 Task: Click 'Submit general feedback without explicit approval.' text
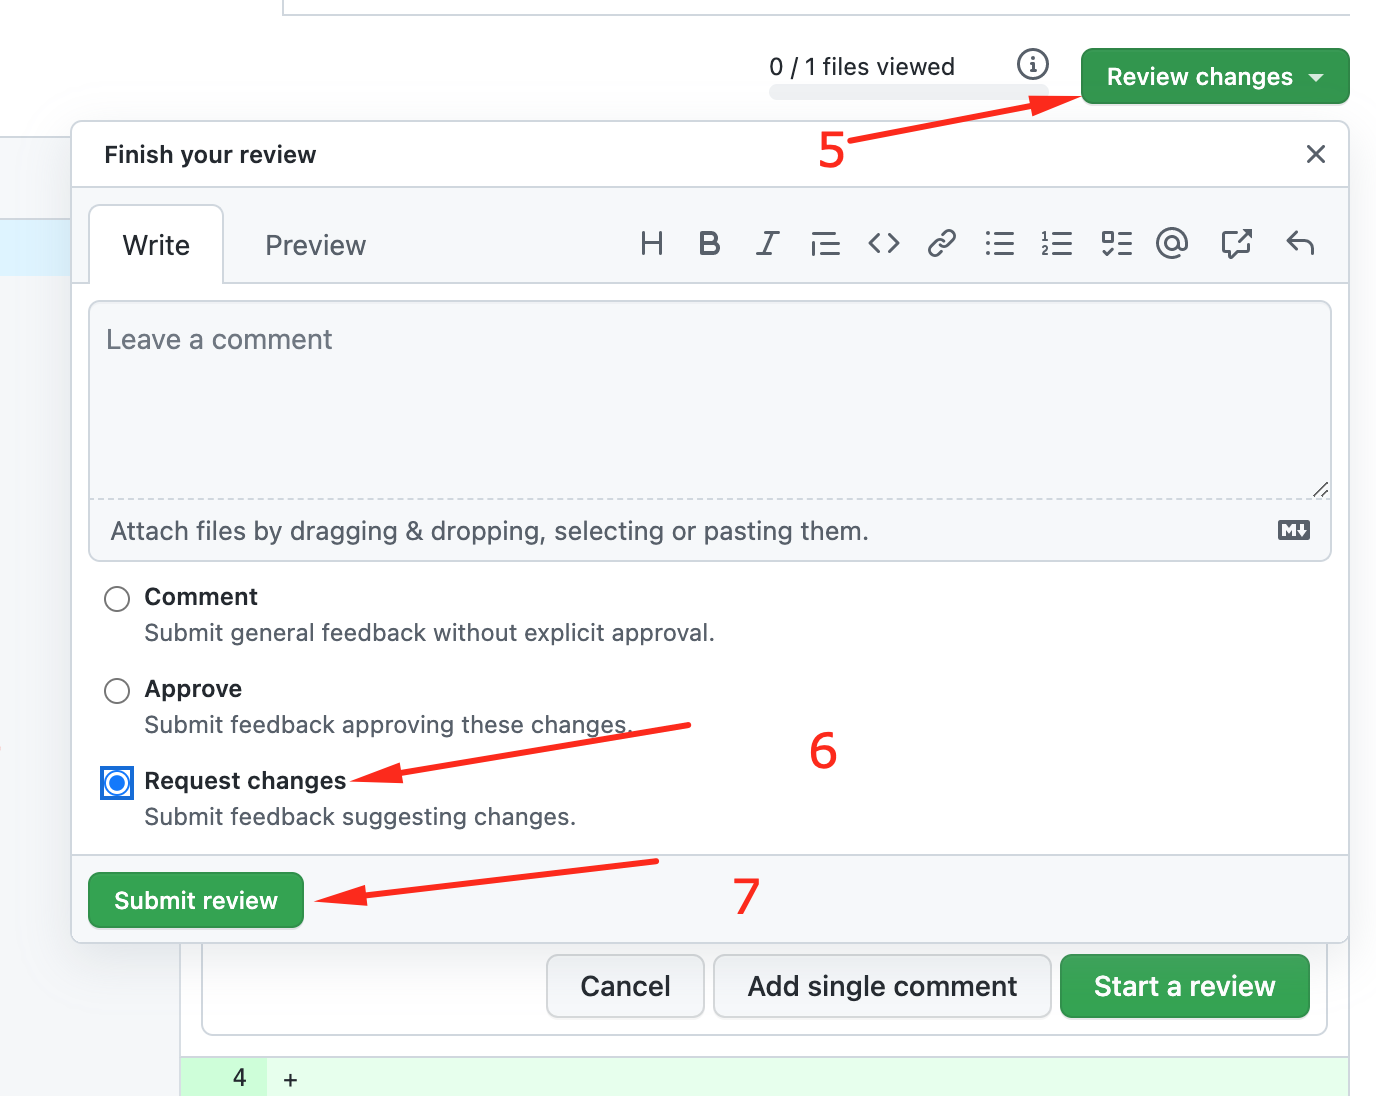[x=430, y=633]
